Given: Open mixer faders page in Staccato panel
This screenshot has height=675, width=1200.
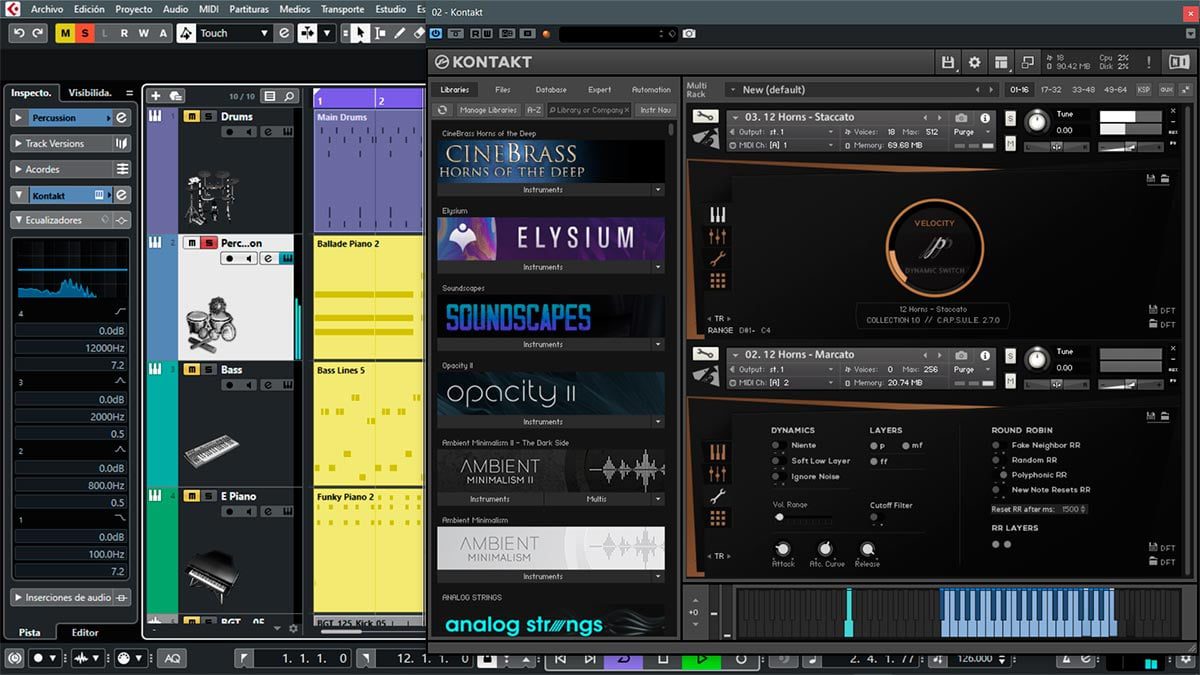Looking at the screenshot, I should pos(717,237).
